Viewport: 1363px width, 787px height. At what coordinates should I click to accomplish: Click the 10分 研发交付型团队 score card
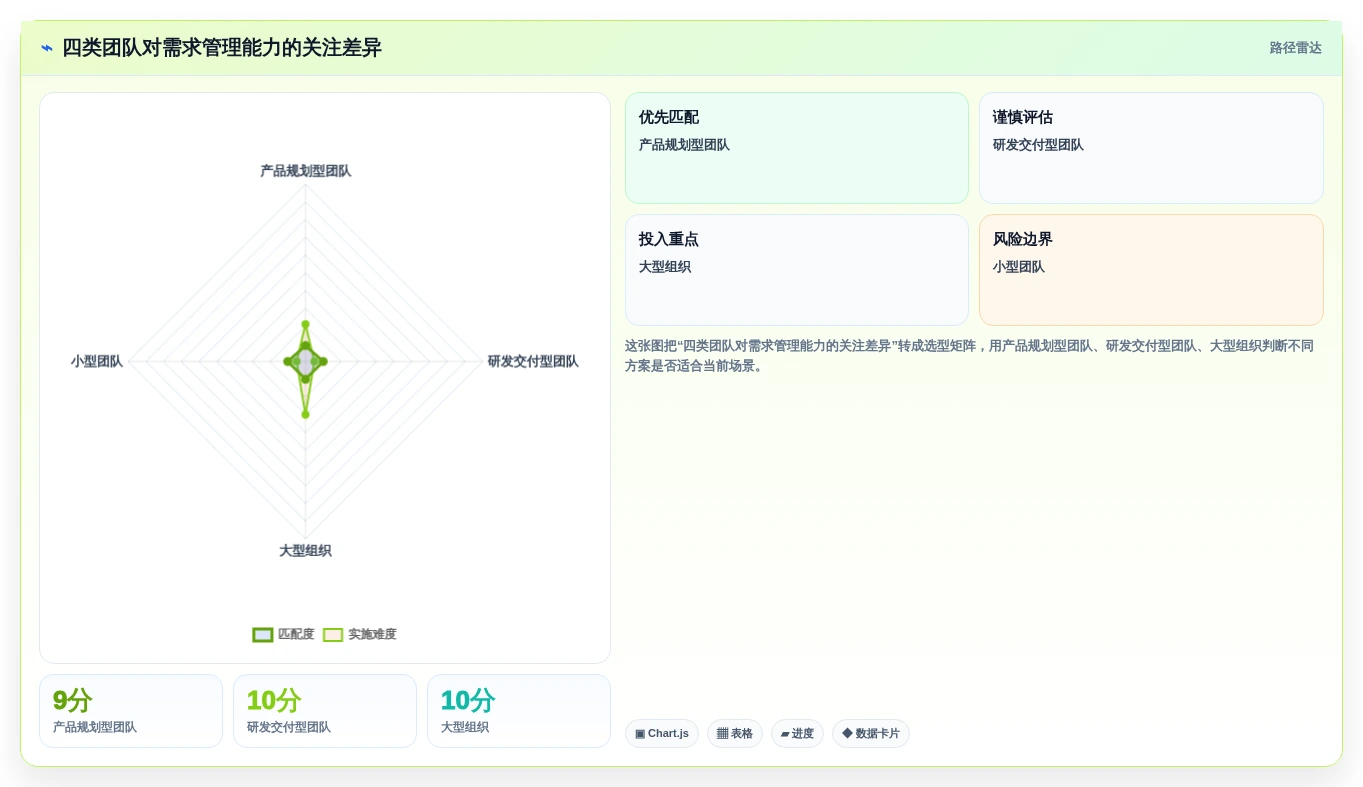coord(325,711)
